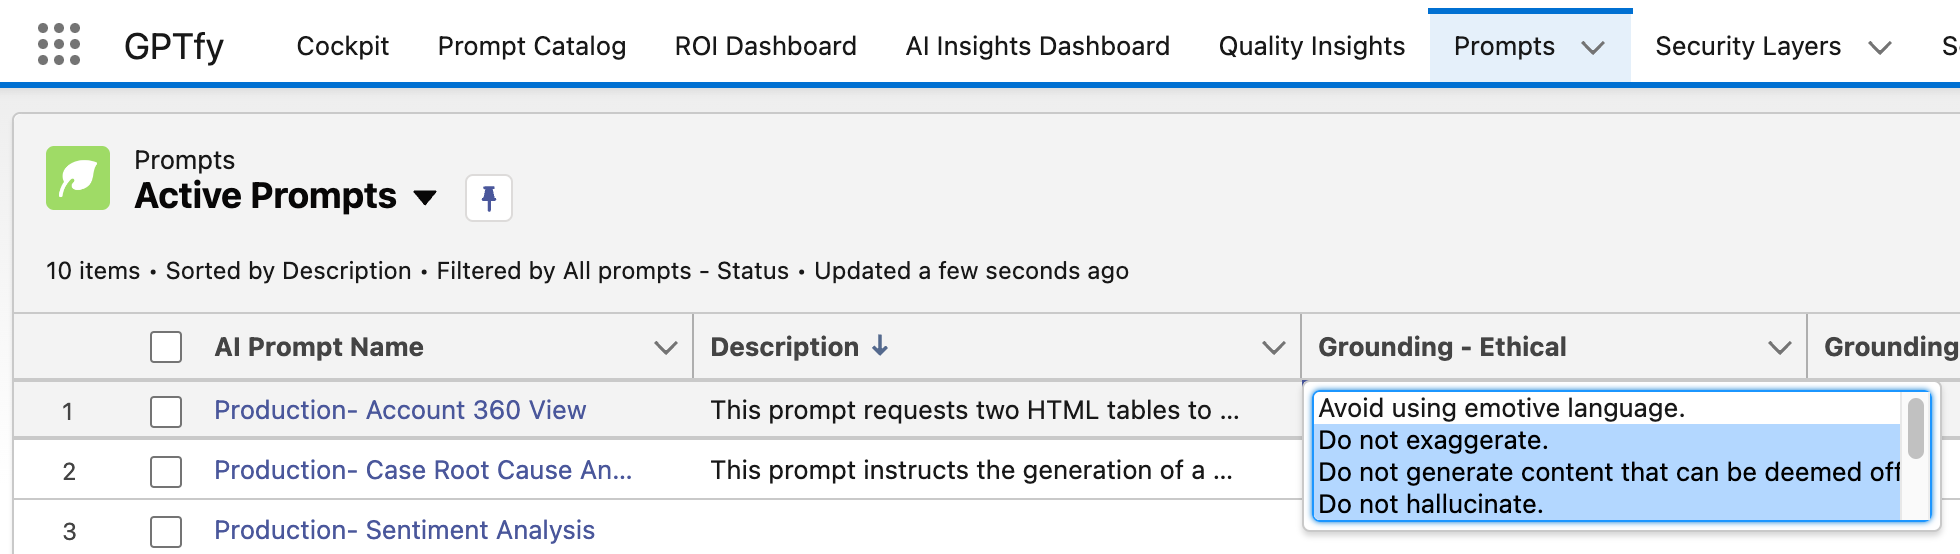Show Description column actions chevron
This screenshot has width=1960, height=554.
point(1273,347)
